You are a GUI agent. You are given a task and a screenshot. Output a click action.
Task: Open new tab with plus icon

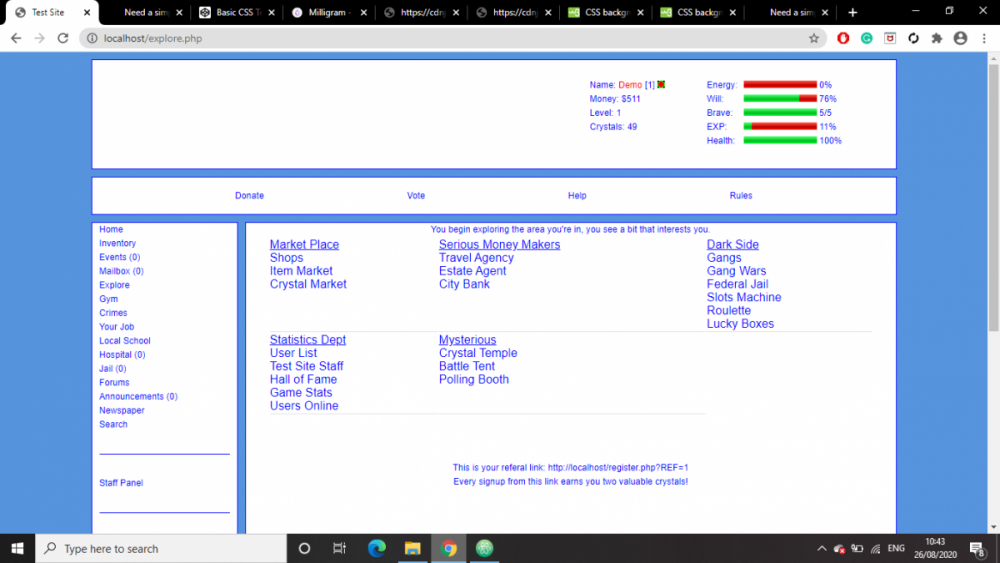point(853,13)
